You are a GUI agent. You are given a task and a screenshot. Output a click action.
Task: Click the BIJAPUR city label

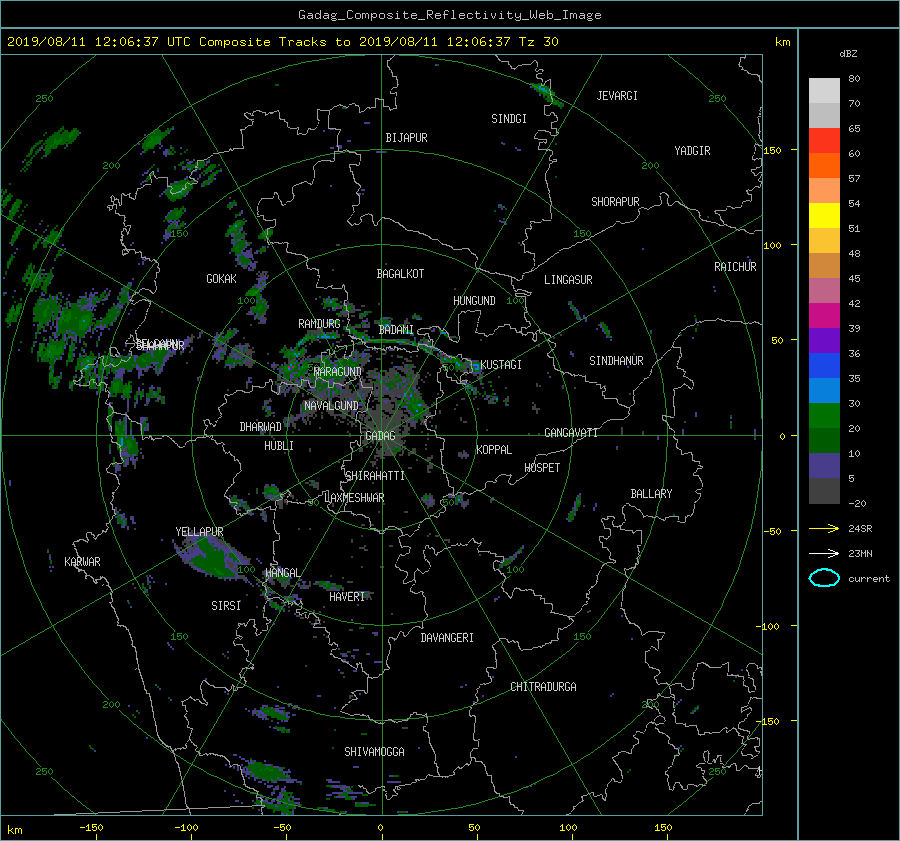pyautogui.click(x=406, y=138)
